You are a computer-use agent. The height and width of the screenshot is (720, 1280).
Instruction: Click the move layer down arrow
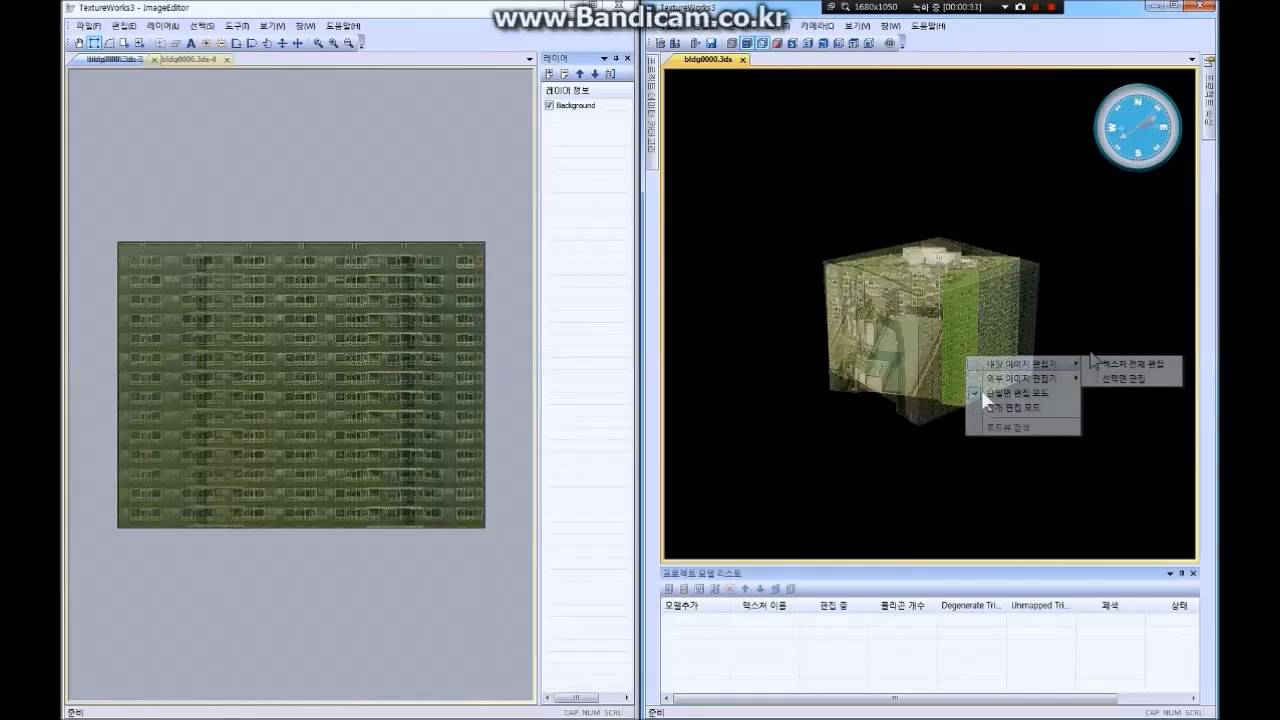click(594, 74)
